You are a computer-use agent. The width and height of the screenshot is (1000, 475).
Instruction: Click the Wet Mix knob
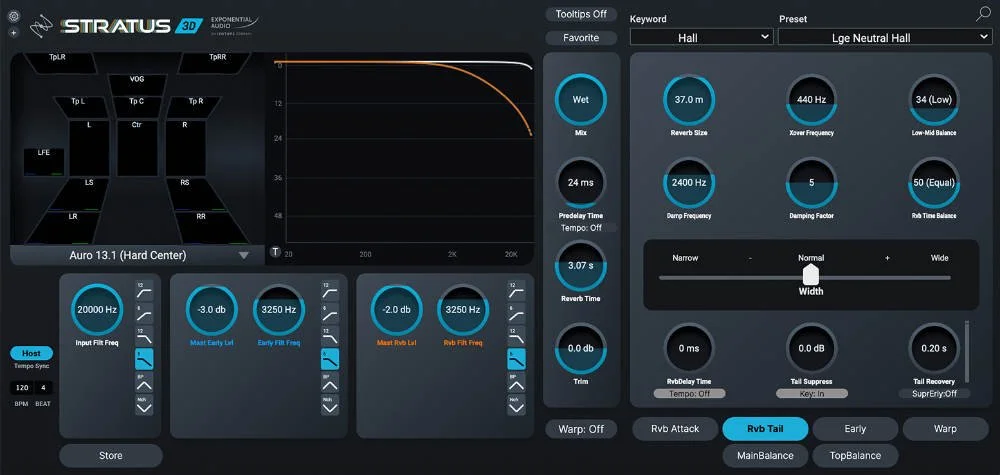581,99
